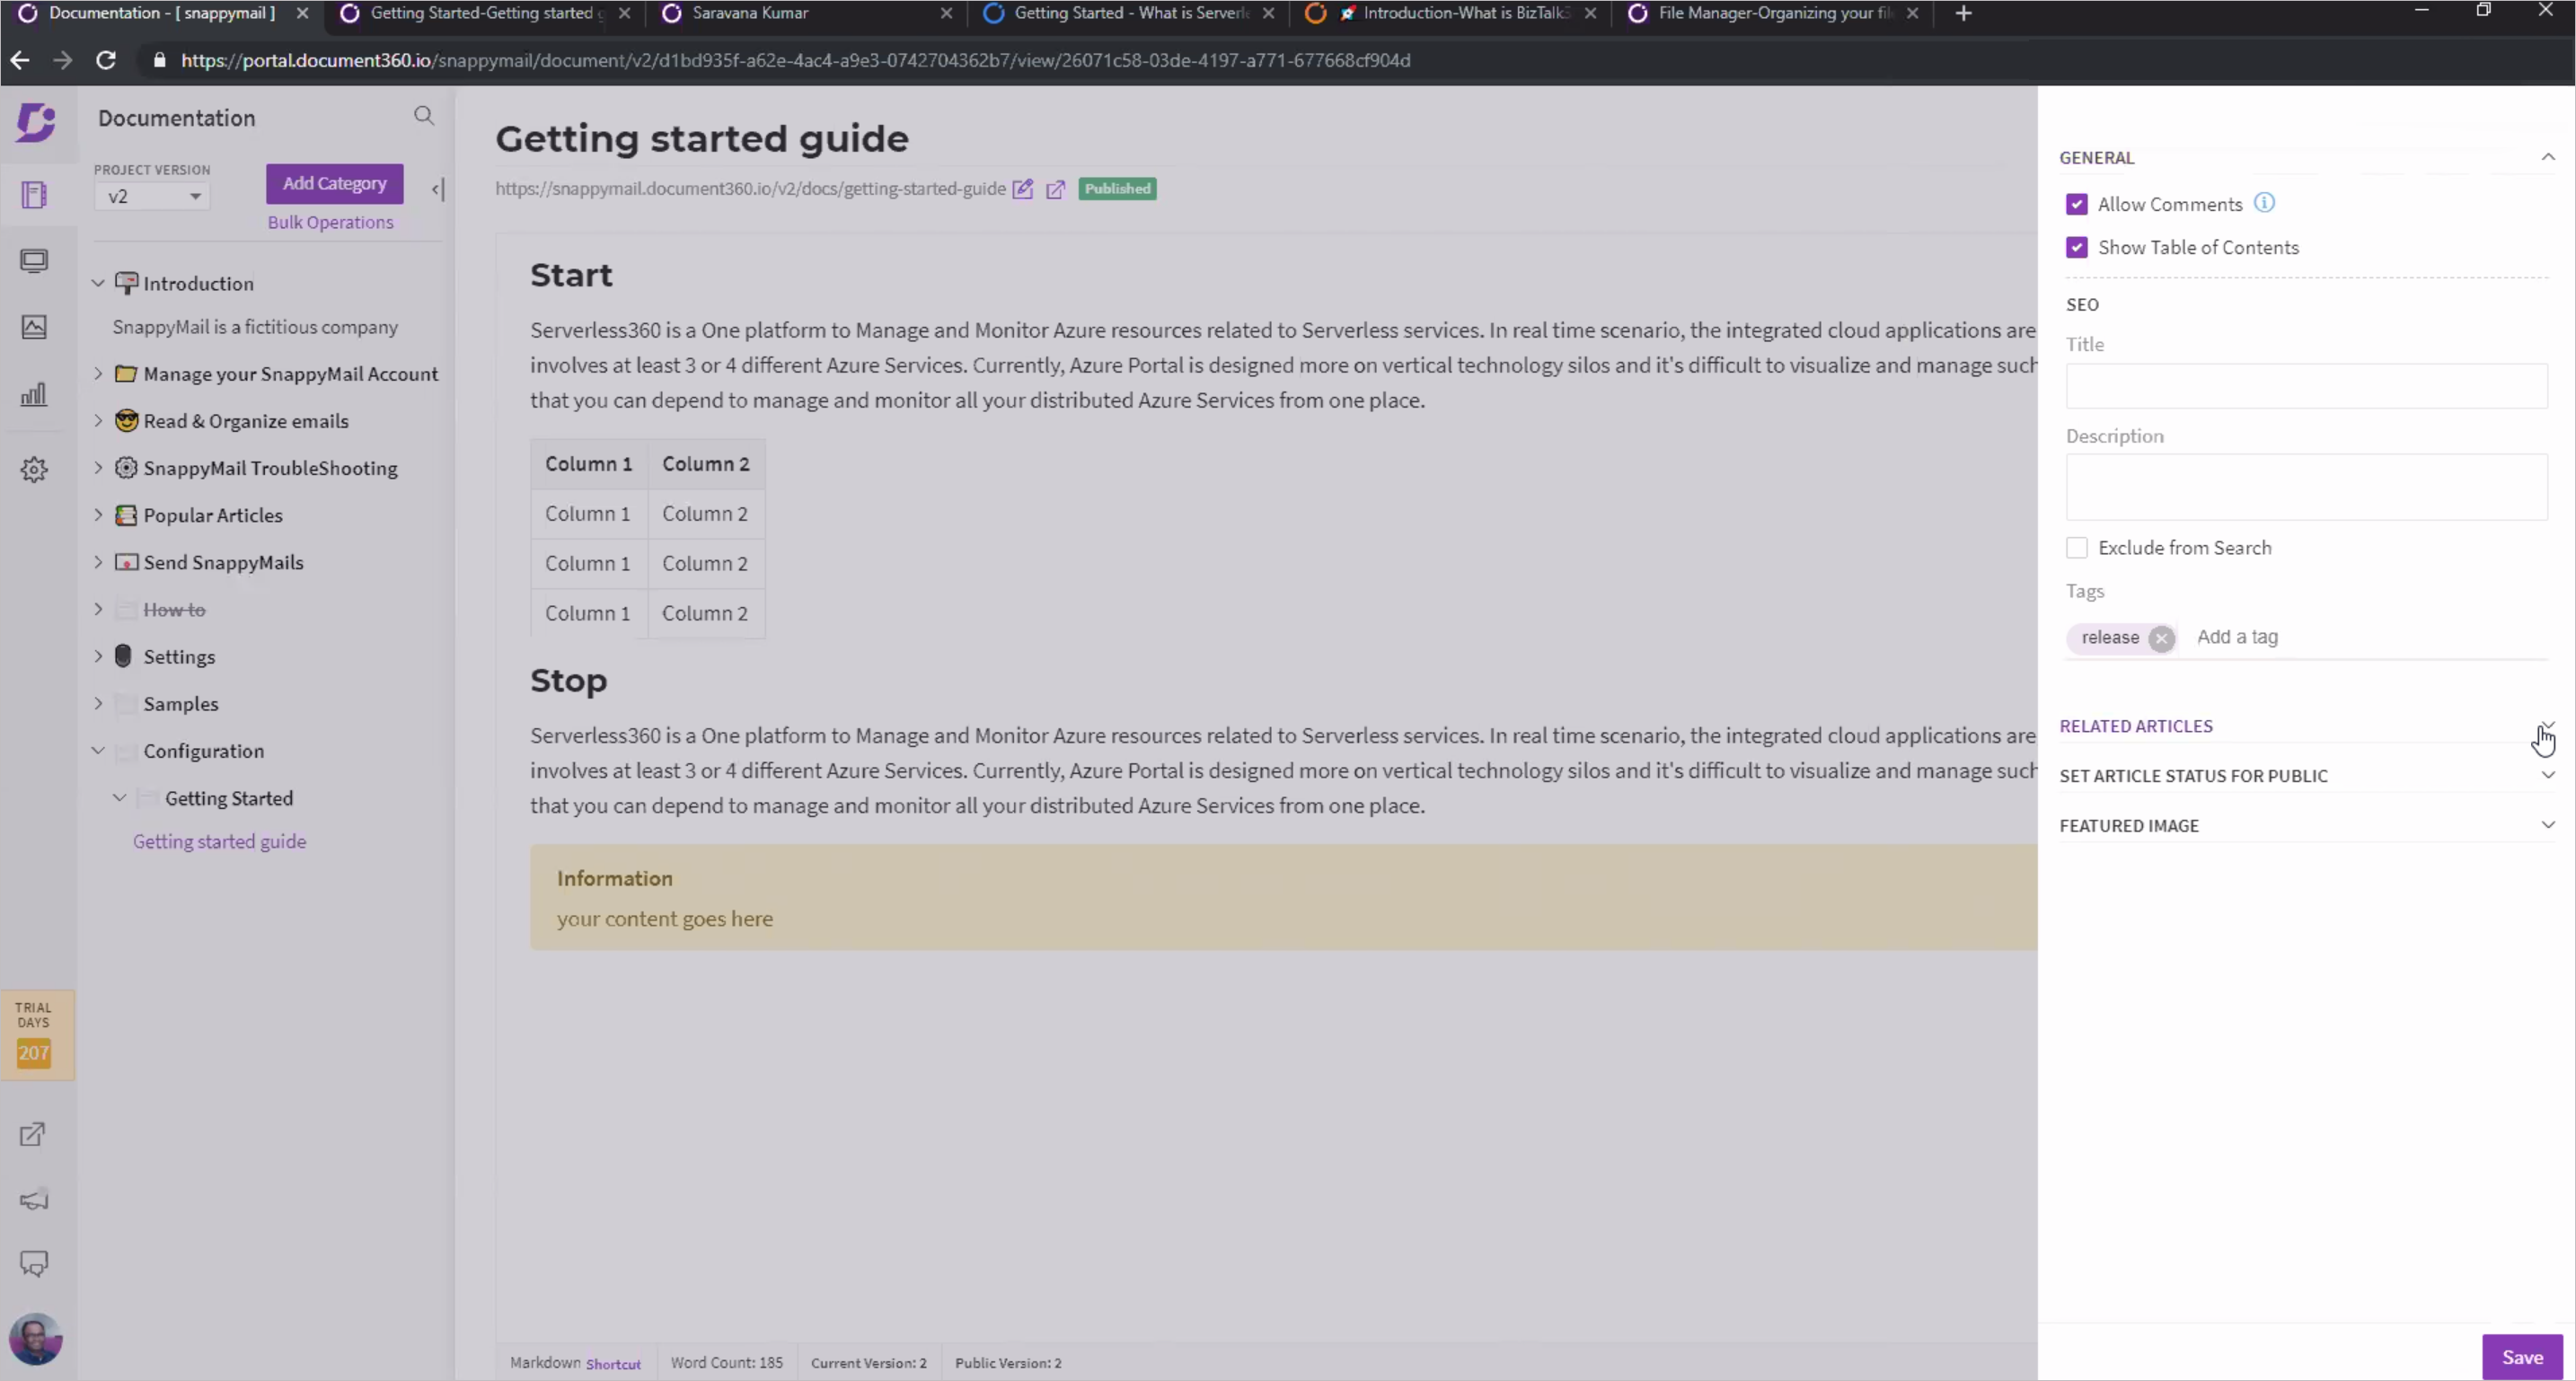
Task: Click the site padlock icon in address bar
Action: pos(159,60)
